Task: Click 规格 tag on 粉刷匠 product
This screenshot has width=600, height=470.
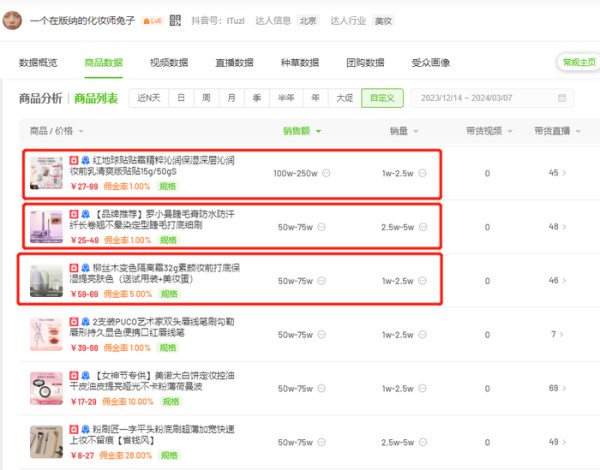Action: pyautogui.click(x=169, y=455)
